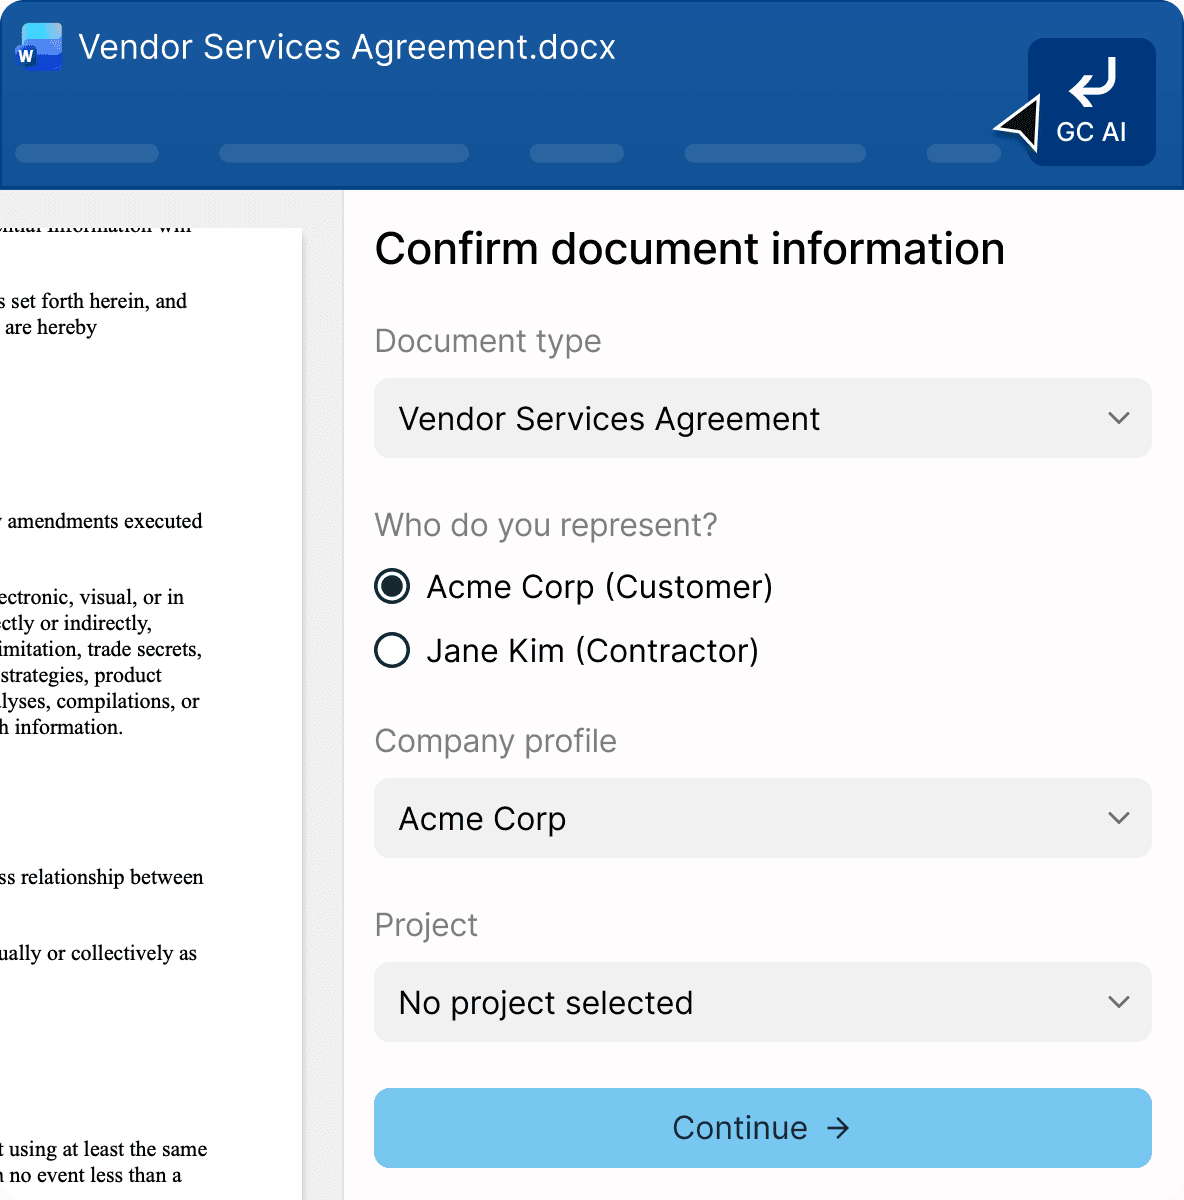Open the Document type dropdown
The width and height of the screenshot is (1184, 1200).
[763, 418]
